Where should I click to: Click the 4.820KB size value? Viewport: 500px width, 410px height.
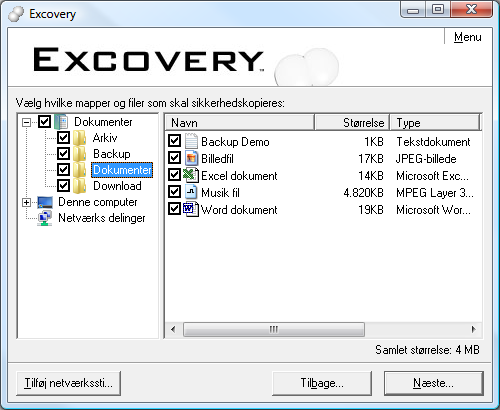coord(363,193)
